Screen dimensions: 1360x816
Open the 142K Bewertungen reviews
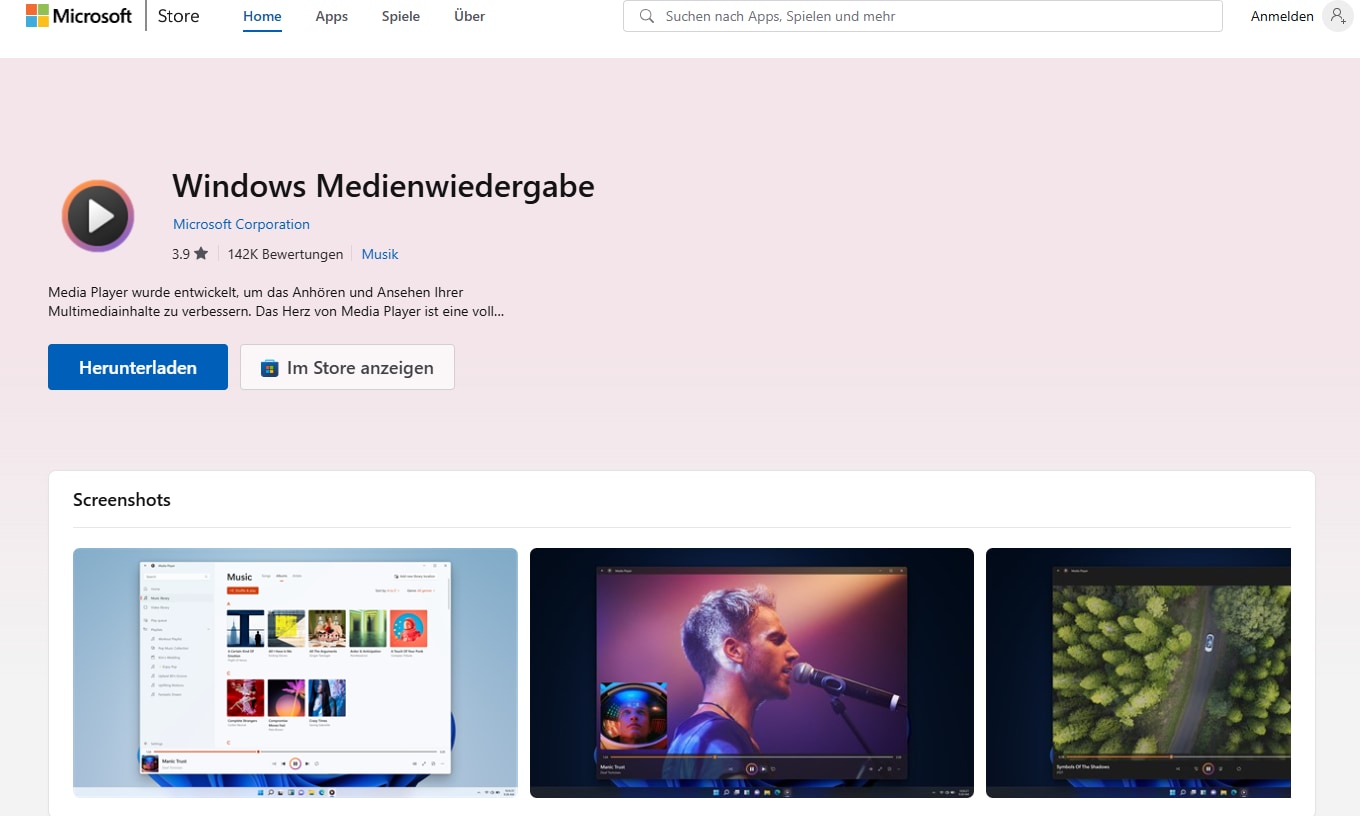[285, 254]
